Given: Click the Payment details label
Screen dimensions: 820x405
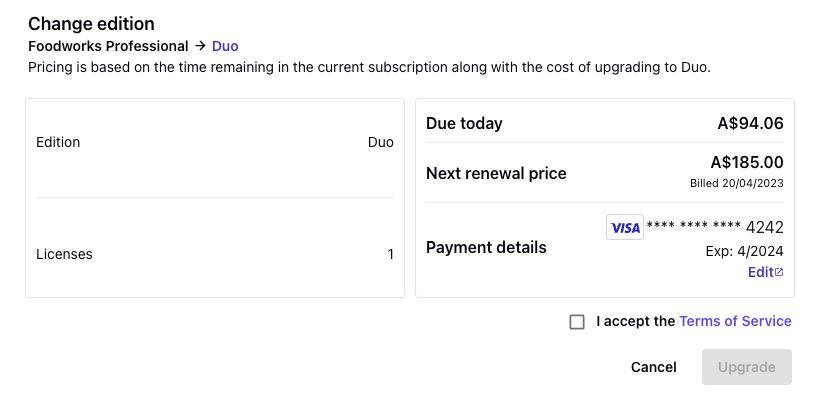Looking at the screenshot, I should click(486, 248).
